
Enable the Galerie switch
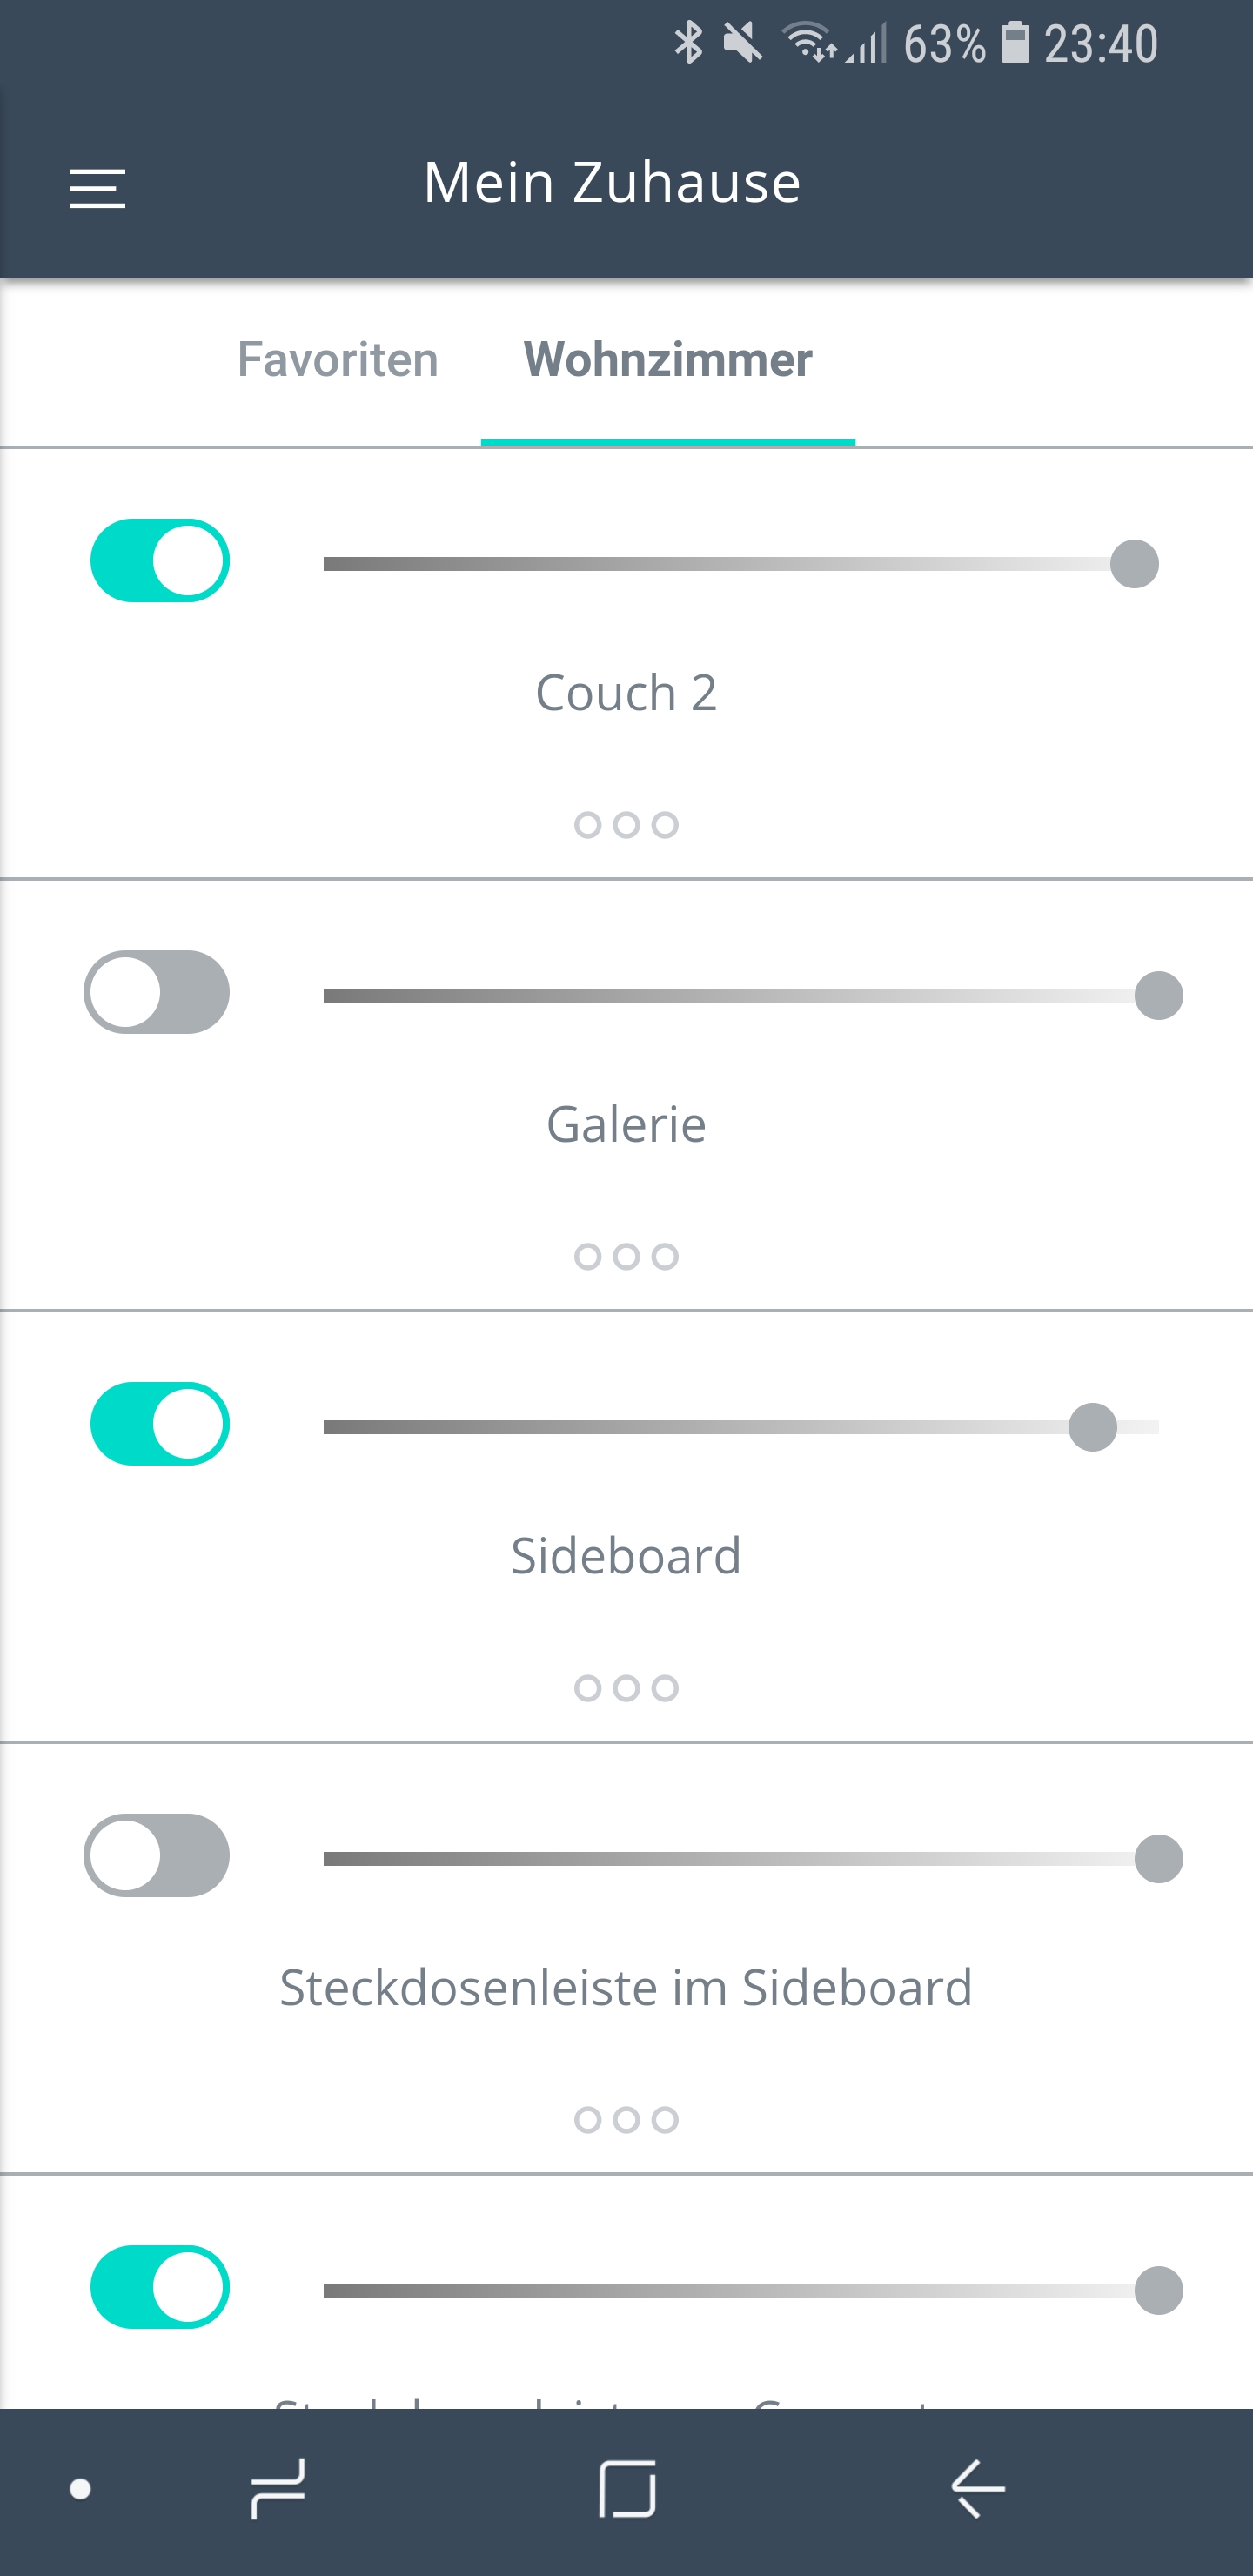[x=157, y=992]
